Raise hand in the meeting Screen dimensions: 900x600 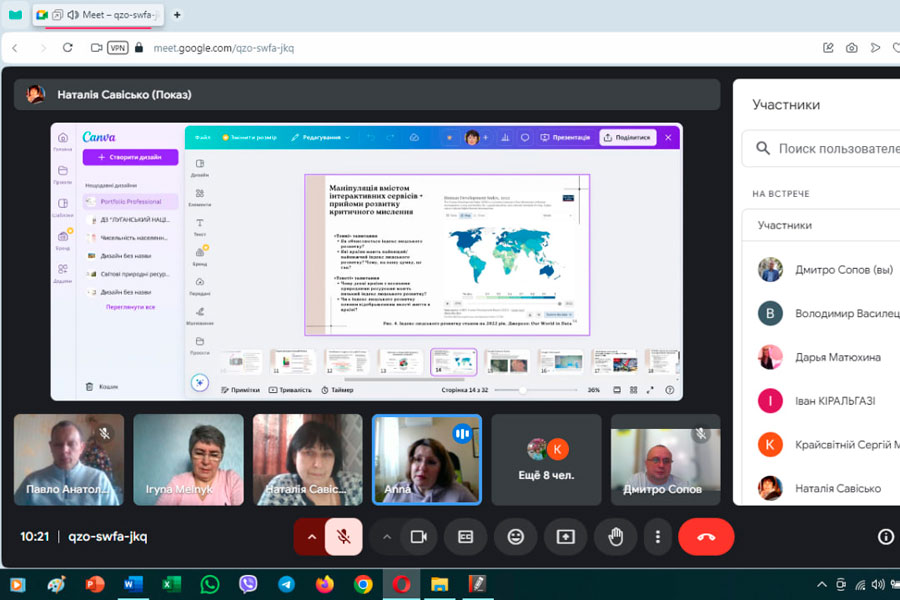point(615,537)
